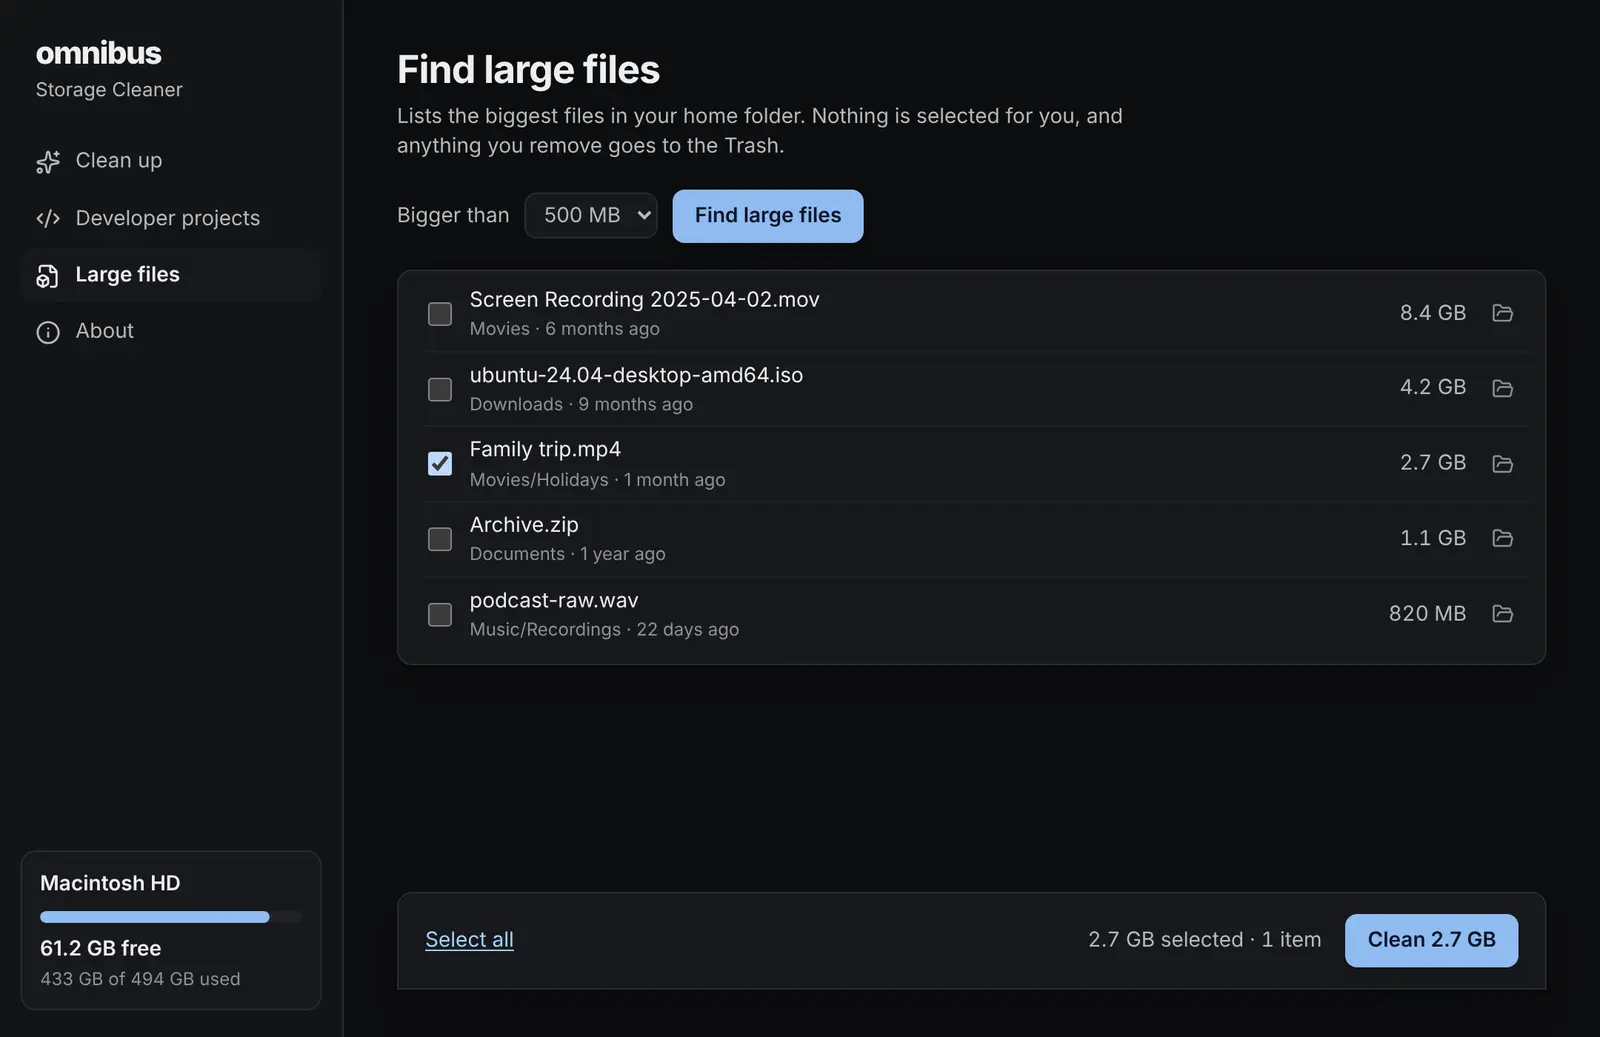Click the 'Bigger than' label
The height and width of the screenshot is (1037, 1600).
[x=453, y=215]
